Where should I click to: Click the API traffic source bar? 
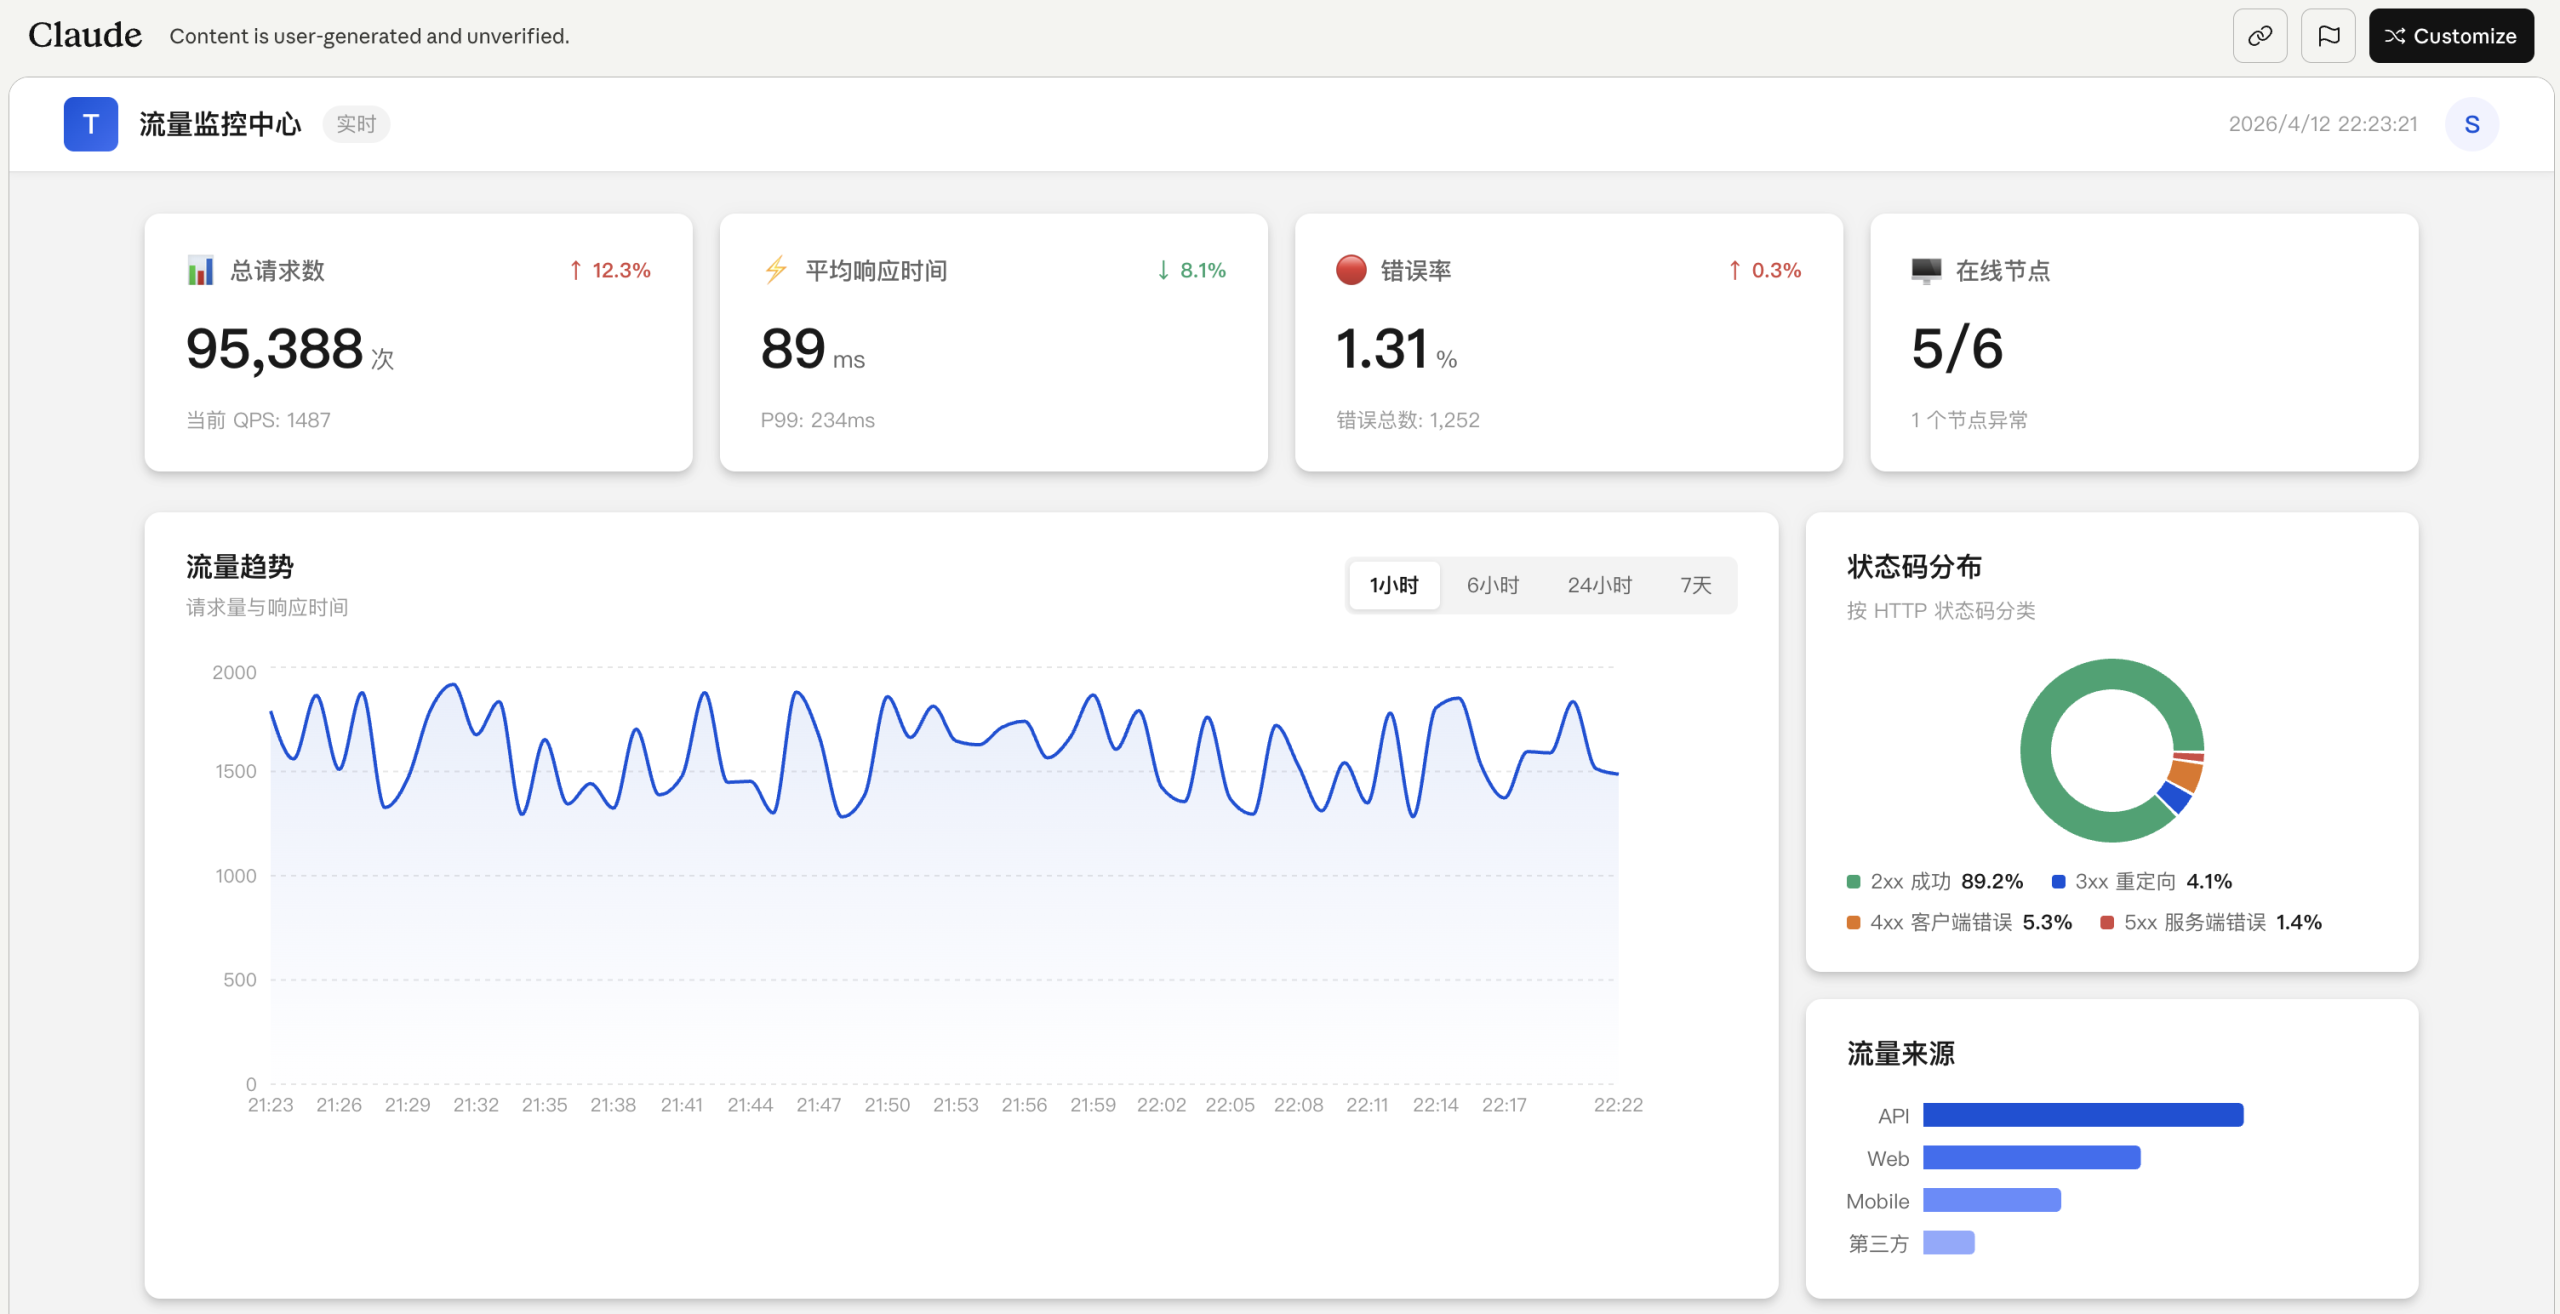(2082, 1114)
